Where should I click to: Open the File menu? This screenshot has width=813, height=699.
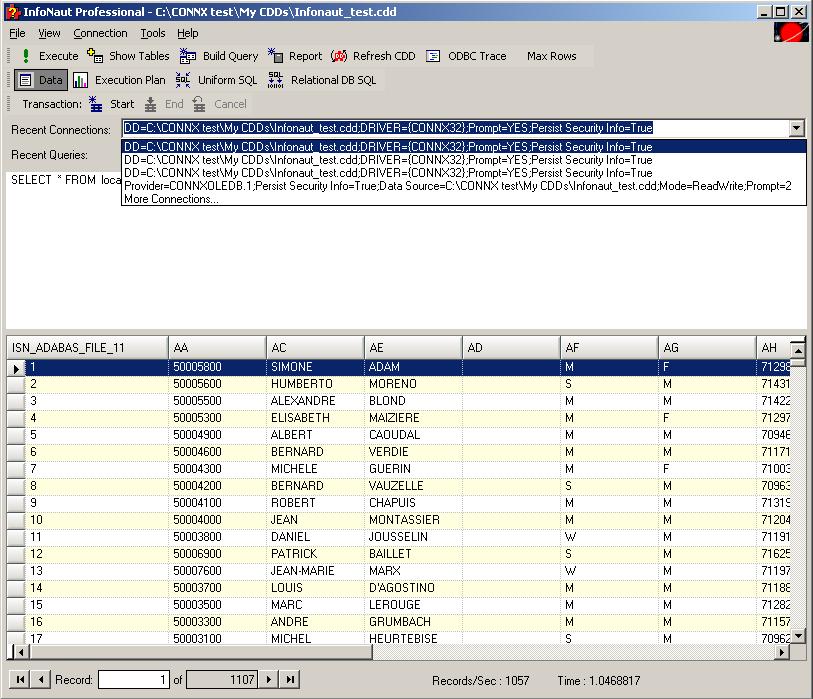tap(17, 33)
